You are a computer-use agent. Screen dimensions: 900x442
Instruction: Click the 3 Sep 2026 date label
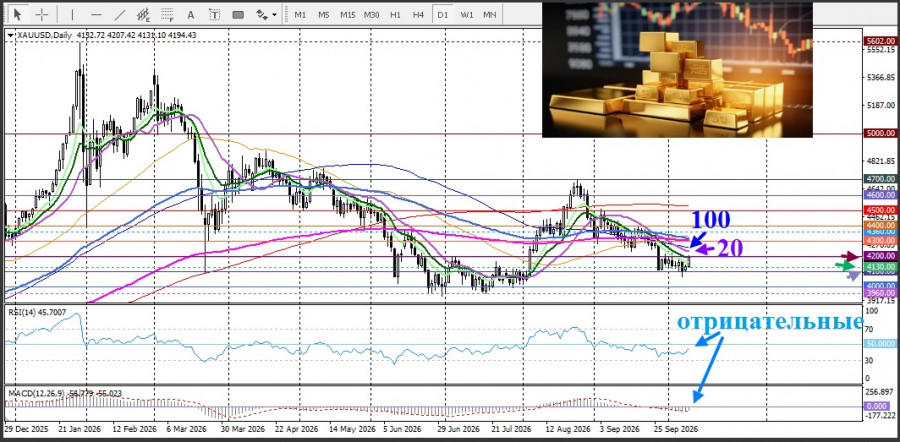620,429
